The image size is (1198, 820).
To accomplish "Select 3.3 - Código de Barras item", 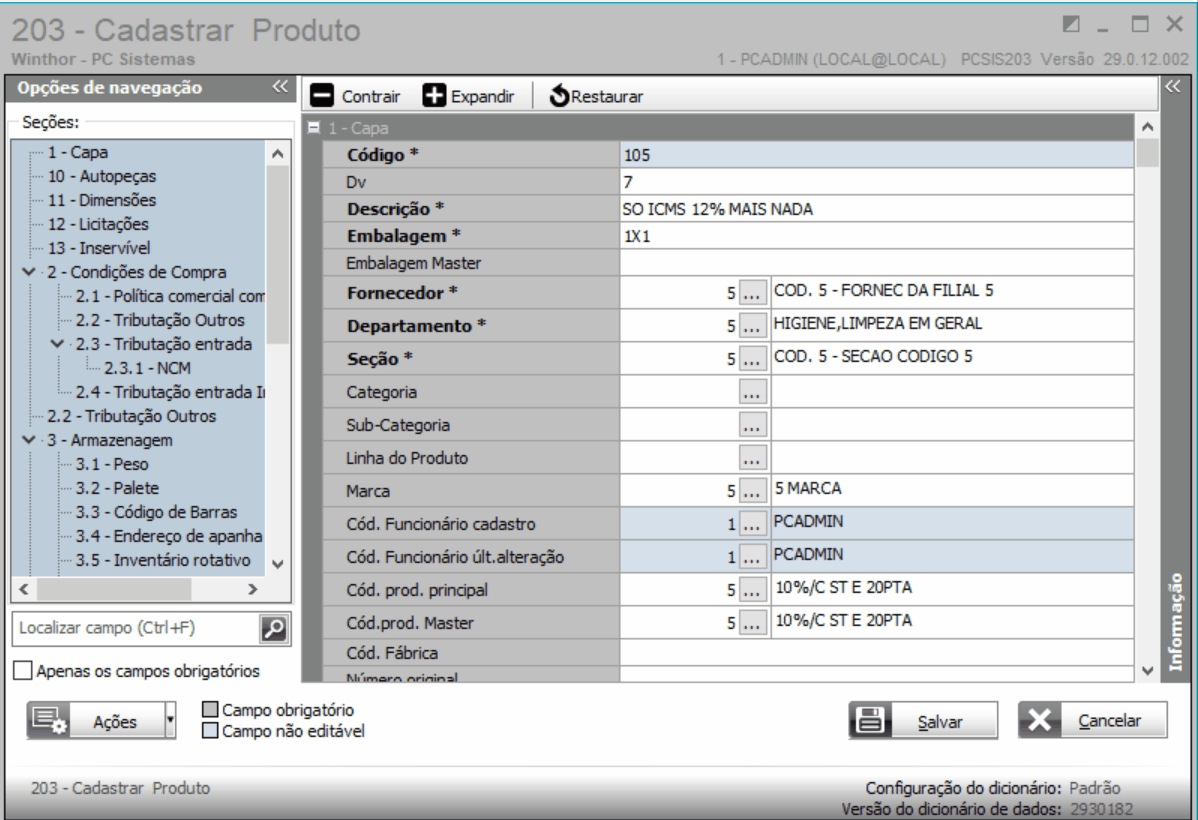I will point(156,512).
